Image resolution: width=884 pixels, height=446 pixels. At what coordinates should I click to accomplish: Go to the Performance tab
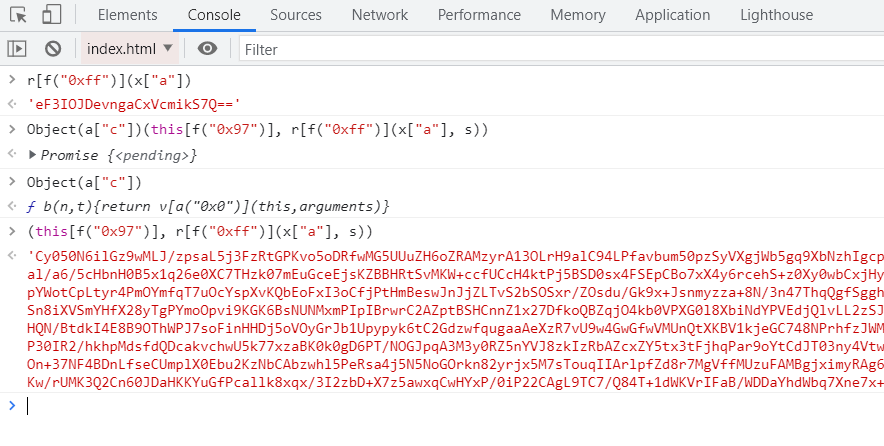(x=479, y=15)
